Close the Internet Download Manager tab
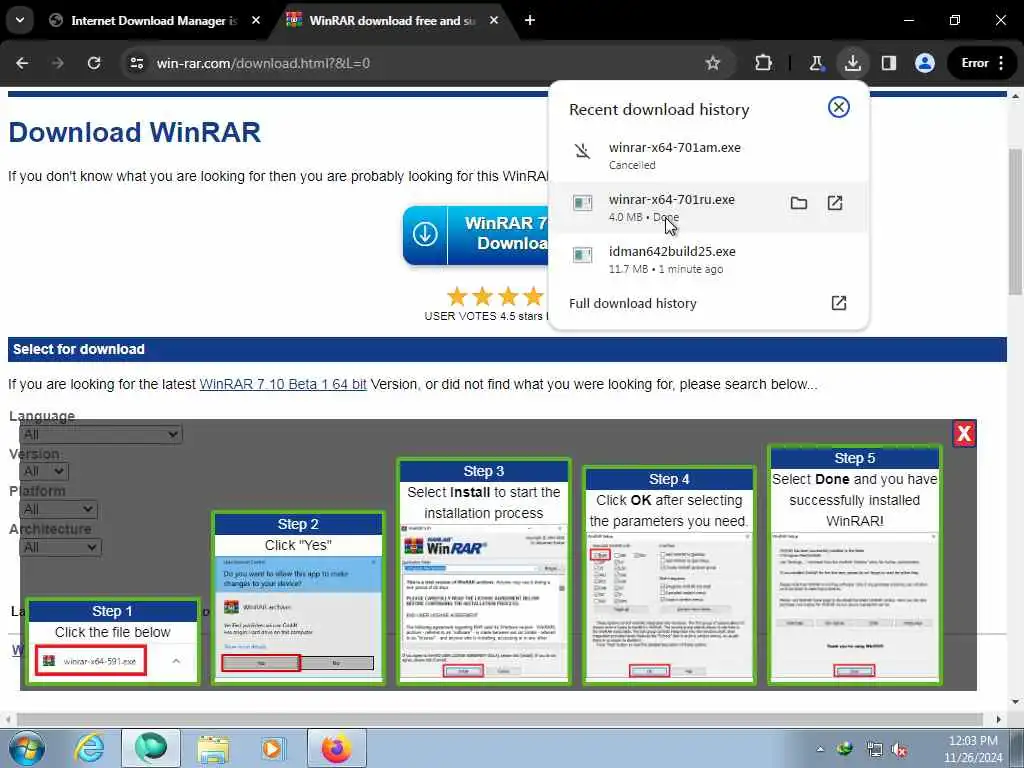1024x768 pixels. tap(255, 21)
